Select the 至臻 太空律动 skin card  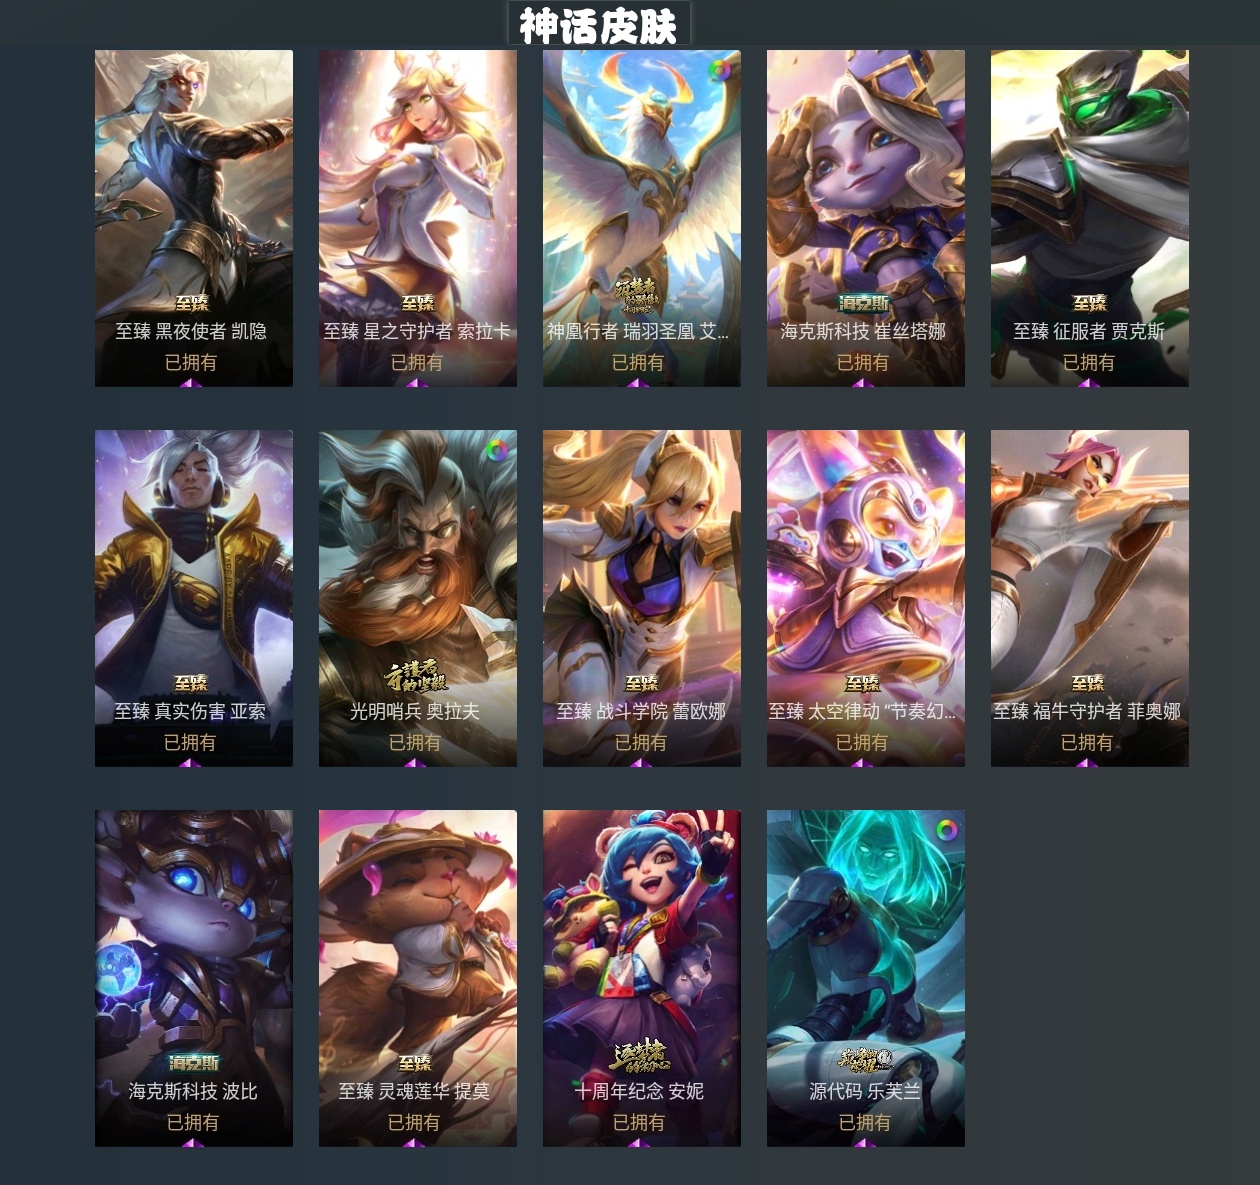[x=866, y=598]
